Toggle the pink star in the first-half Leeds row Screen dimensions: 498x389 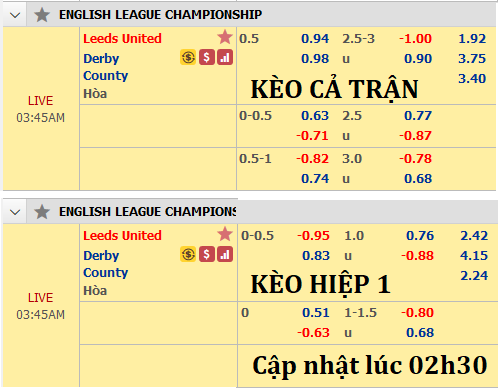[x=225, y=234]
